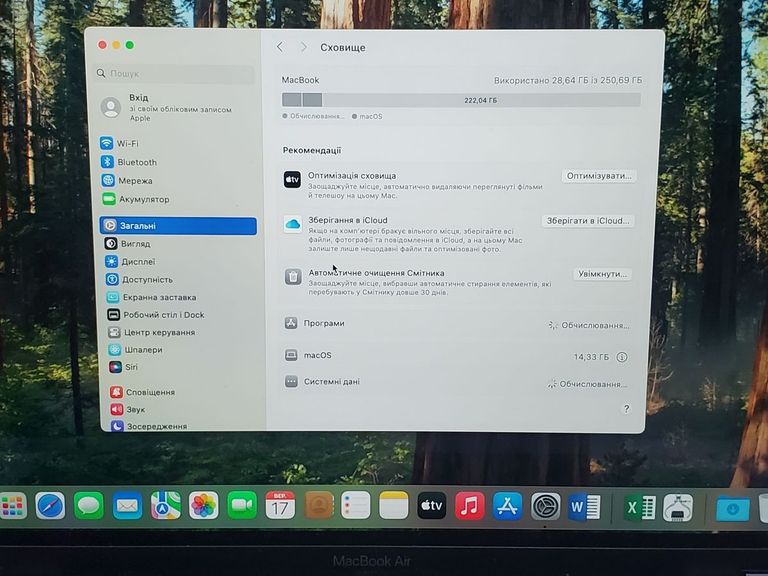The image size is (768, 576).
Task: Open Siri settings in sidebar
Action: click(x=123, y=367)
